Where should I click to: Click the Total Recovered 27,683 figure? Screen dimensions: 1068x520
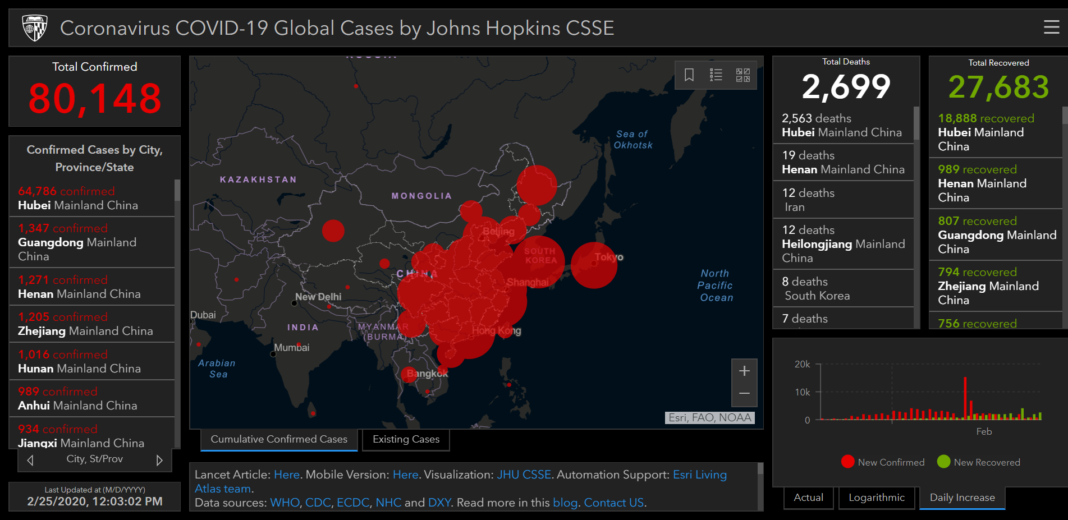click(999, 87)
